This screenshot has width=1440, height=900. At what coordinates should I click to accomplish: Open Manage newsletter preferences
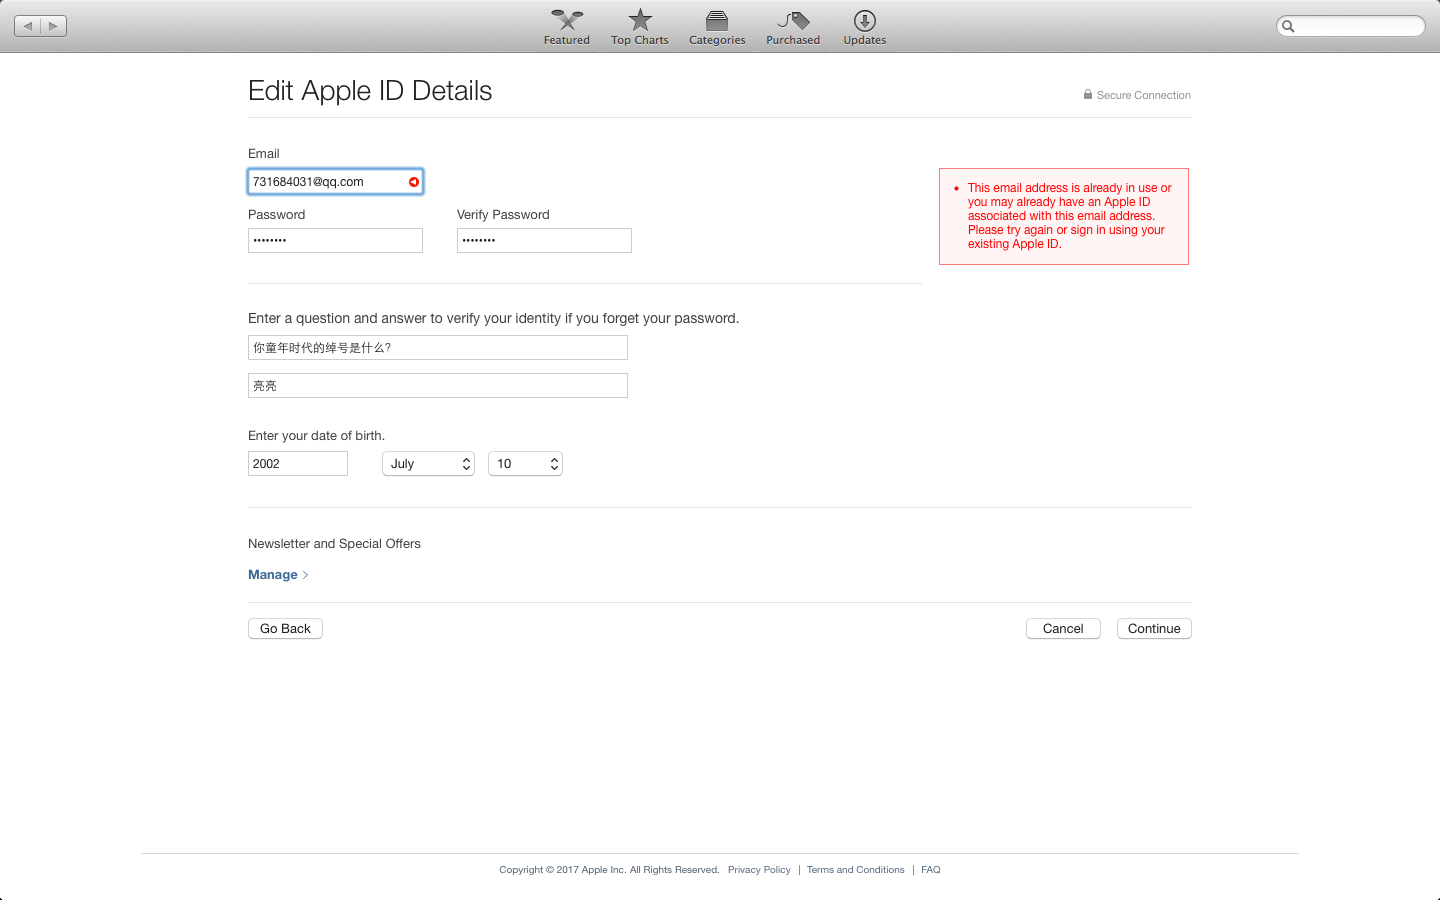pyautogui.click(x=273, y=575)
